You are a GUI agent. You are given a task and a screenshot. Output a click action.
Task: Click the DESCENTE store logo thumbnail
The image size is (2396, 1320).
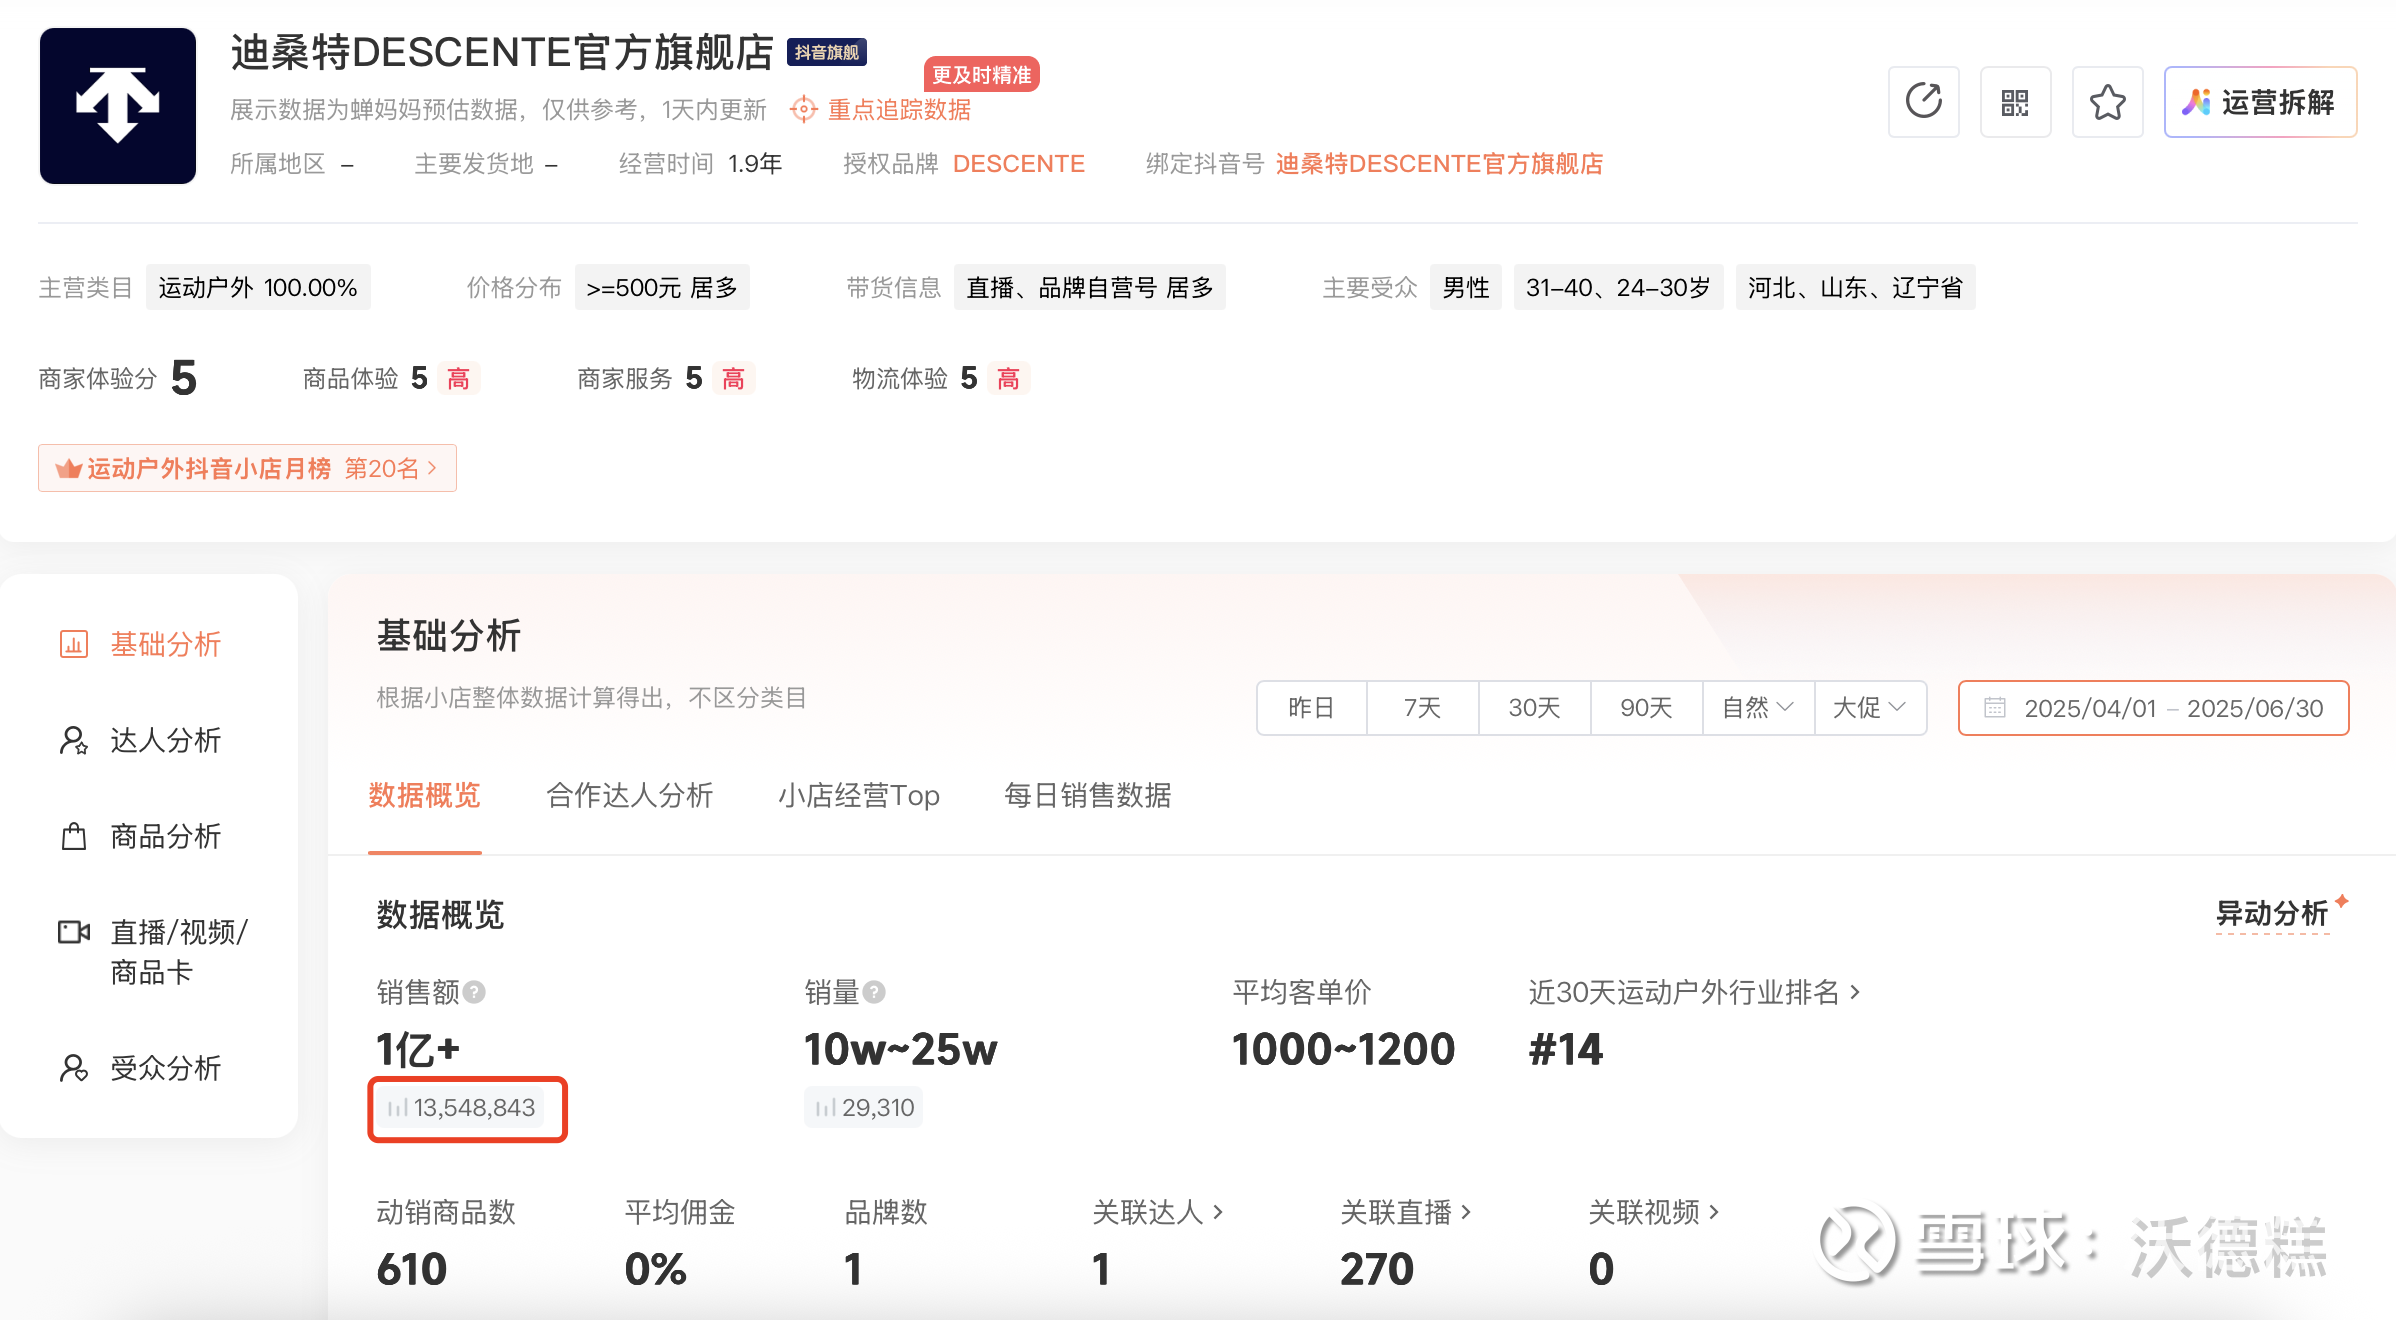point(118,106)
